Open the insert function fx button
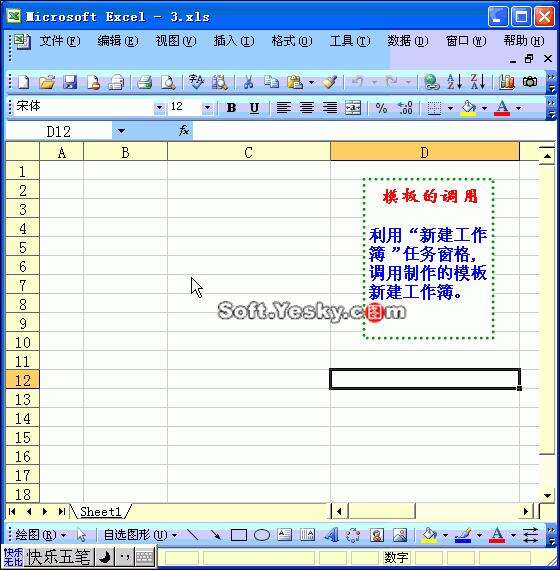Screen dimensions: 560x570 click(184, 131)
